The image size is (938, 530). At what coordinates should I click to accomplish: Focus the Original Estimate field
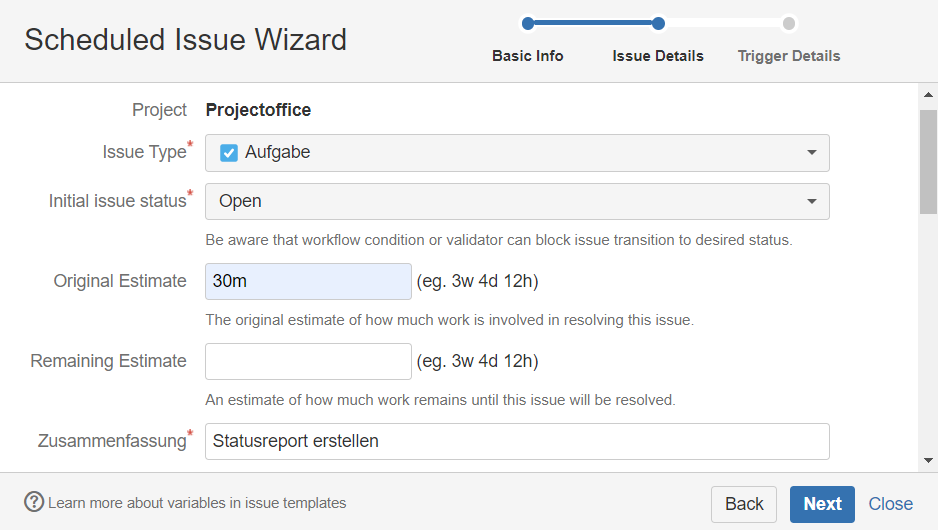(x=308, y=281)
